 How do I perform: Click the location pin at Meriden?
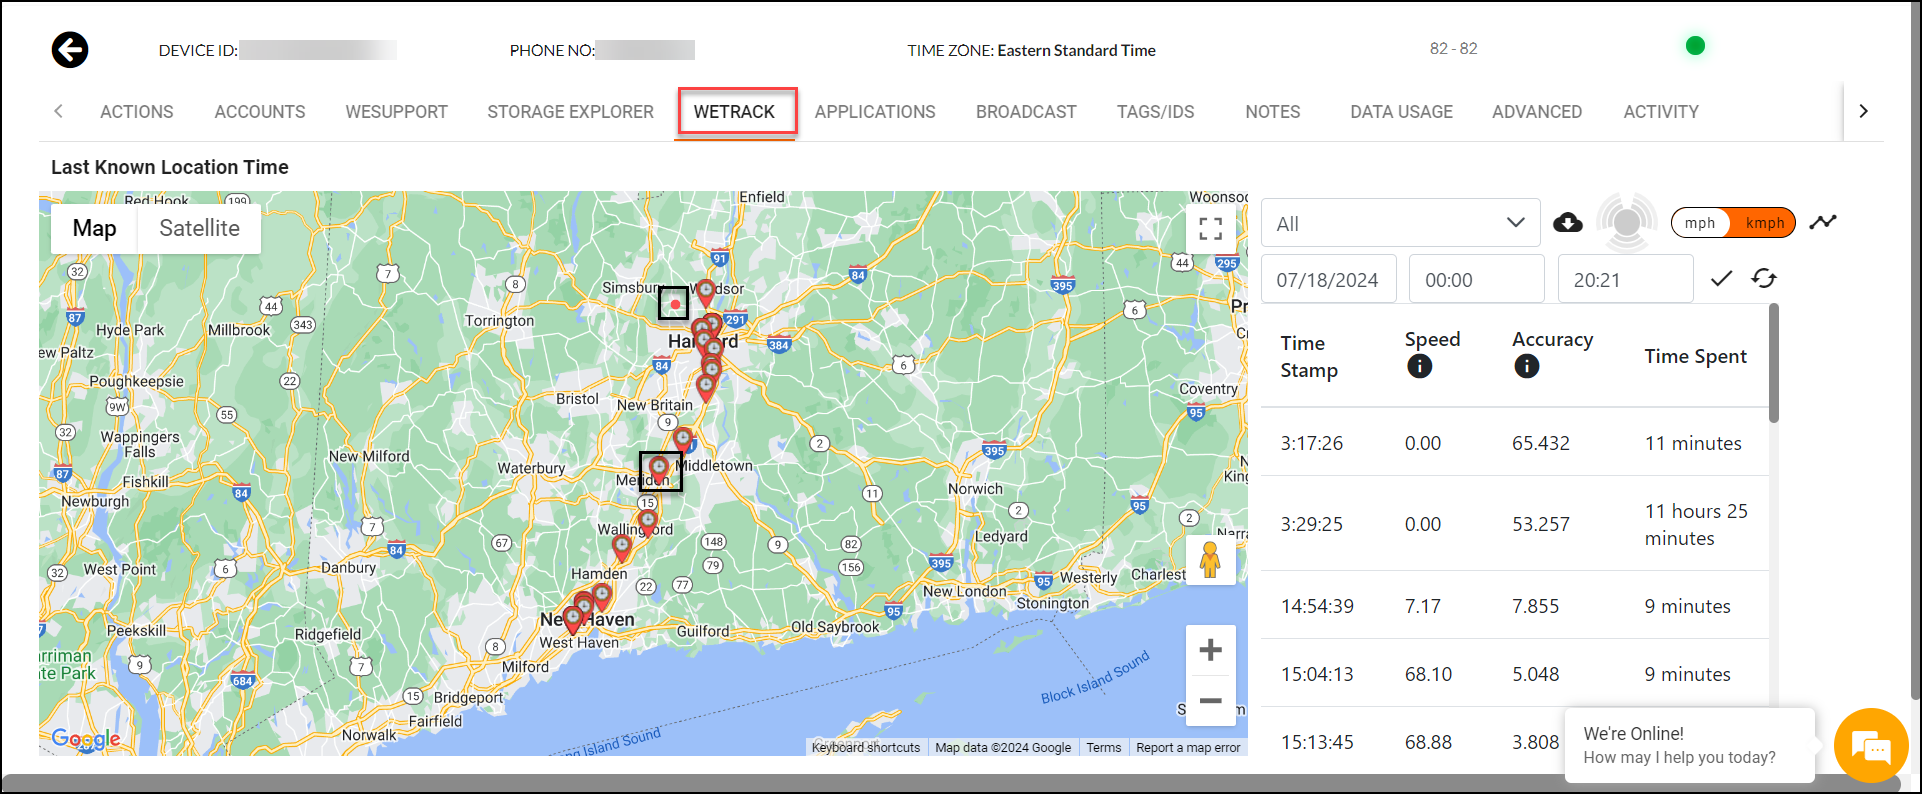point(659,468)
